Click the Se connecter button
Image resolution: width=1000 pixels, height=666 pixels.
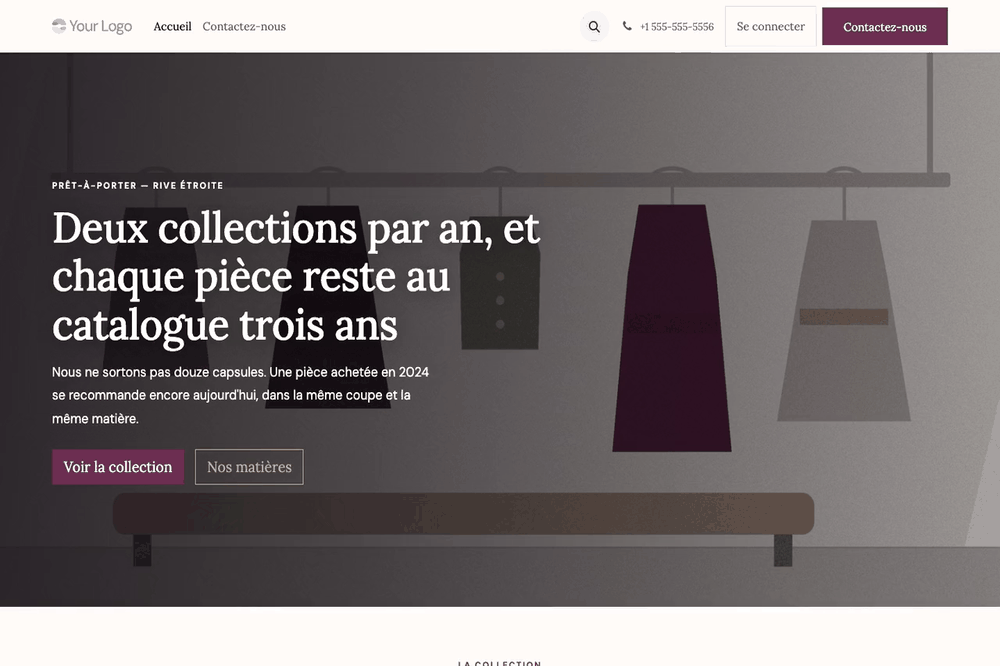770,26
